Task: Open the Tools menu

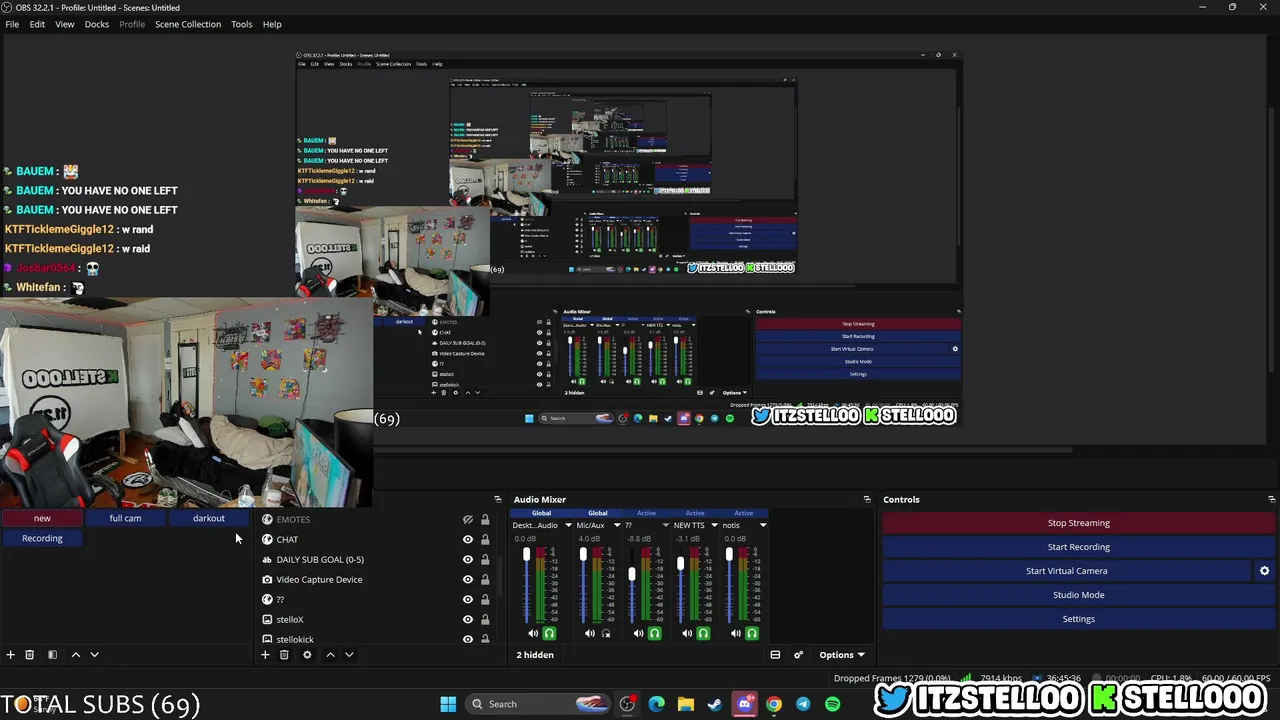Action: [x=242, y=24]
